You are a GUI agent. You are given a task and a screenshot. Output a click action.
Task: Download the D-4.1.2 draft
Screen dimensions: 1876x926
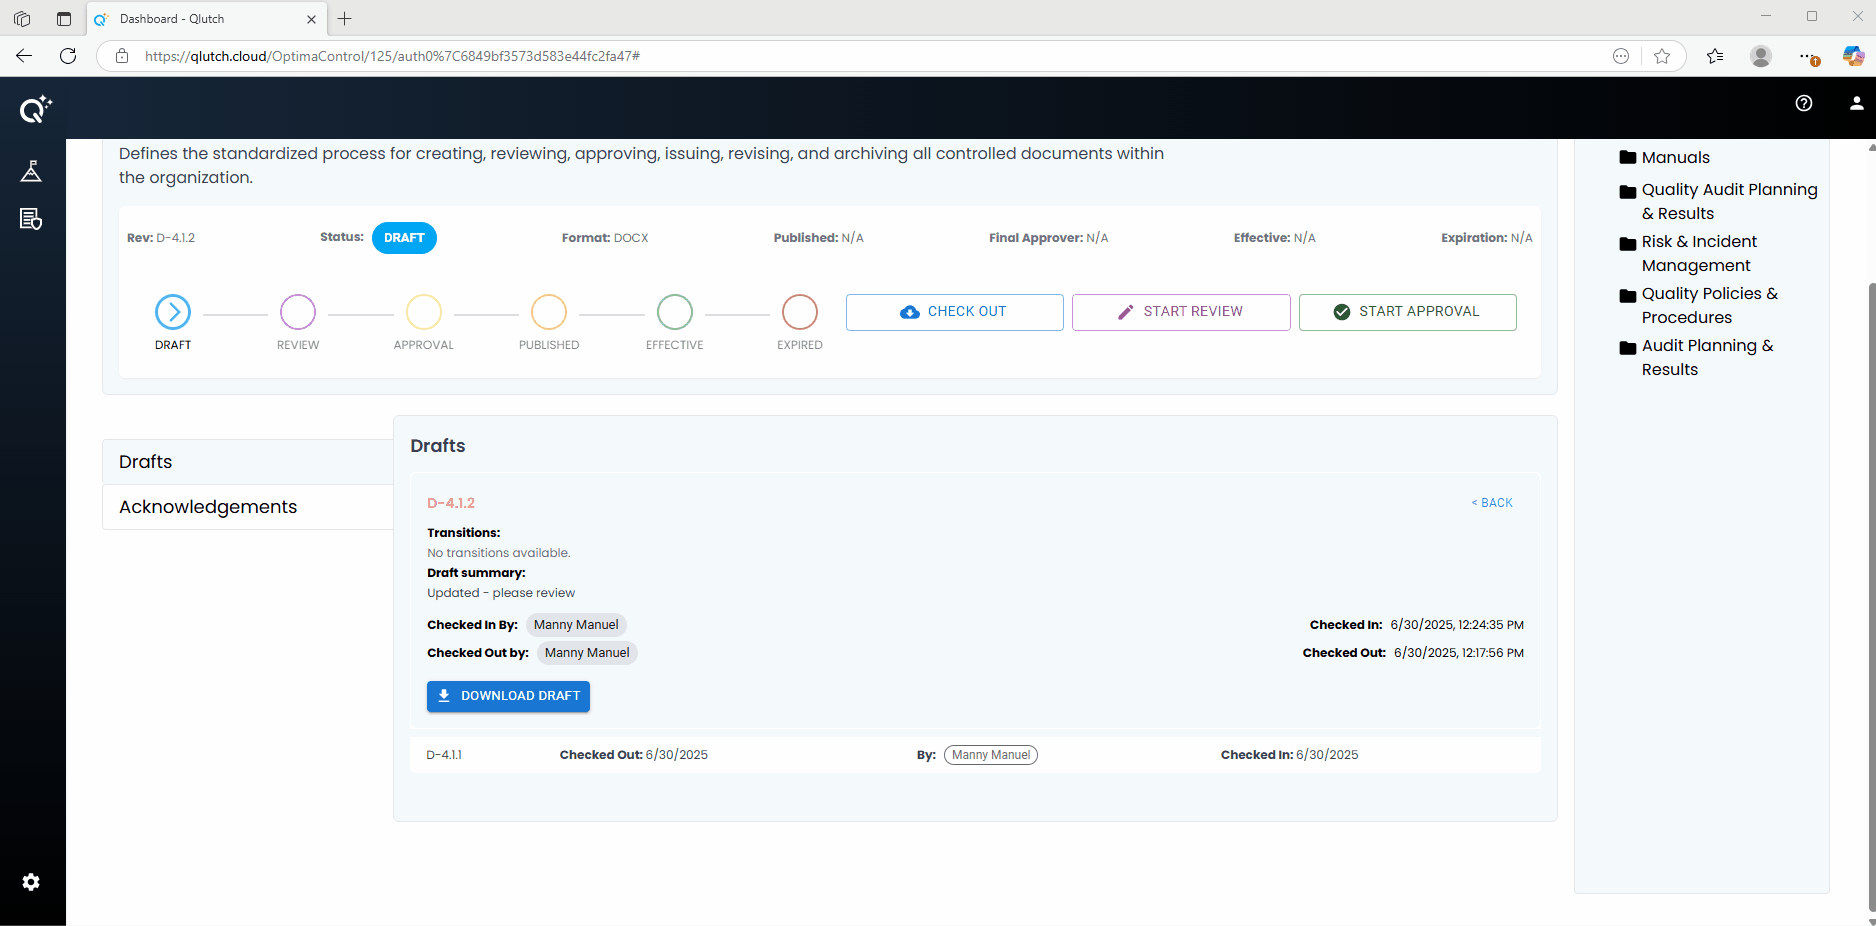coord(508,696)
